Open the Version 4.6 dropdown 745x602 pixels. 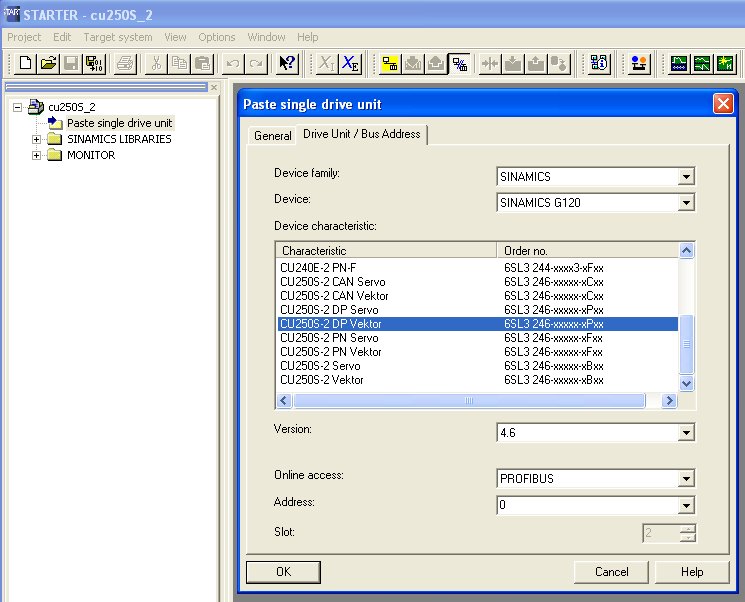tap(686, 433)
